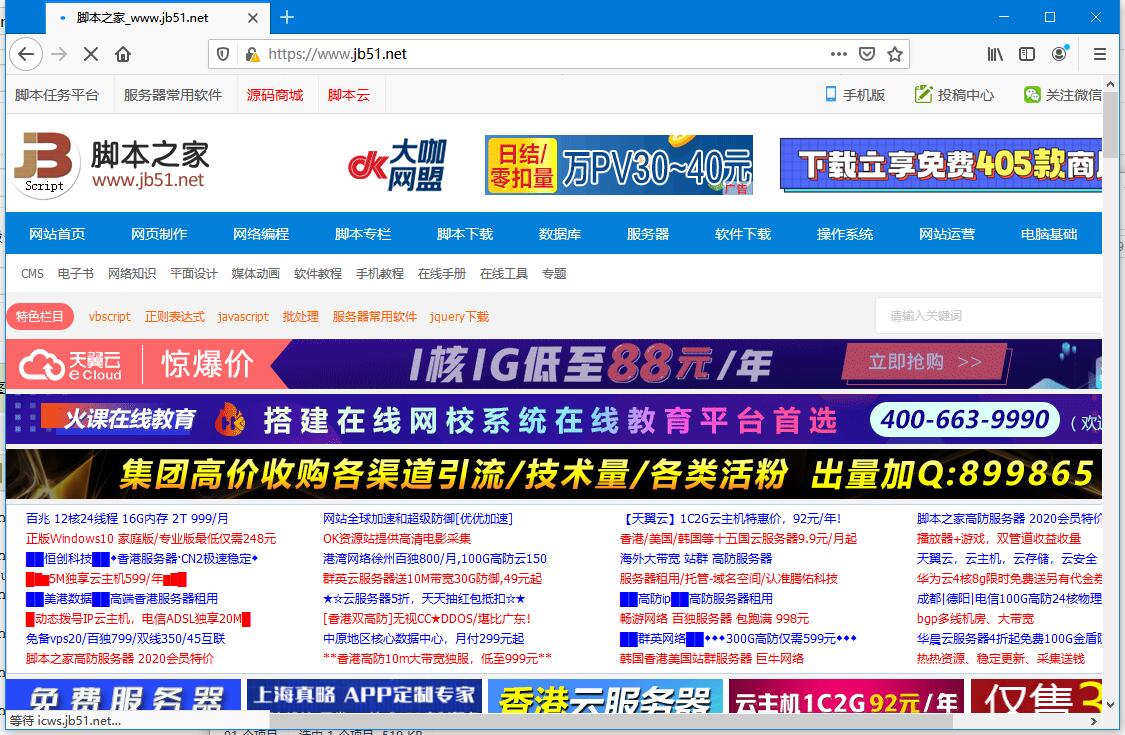This screenshot has height=735, width=1125.
Task: Click the vertical scrollbar down arrow
Action: [1110, 704]
